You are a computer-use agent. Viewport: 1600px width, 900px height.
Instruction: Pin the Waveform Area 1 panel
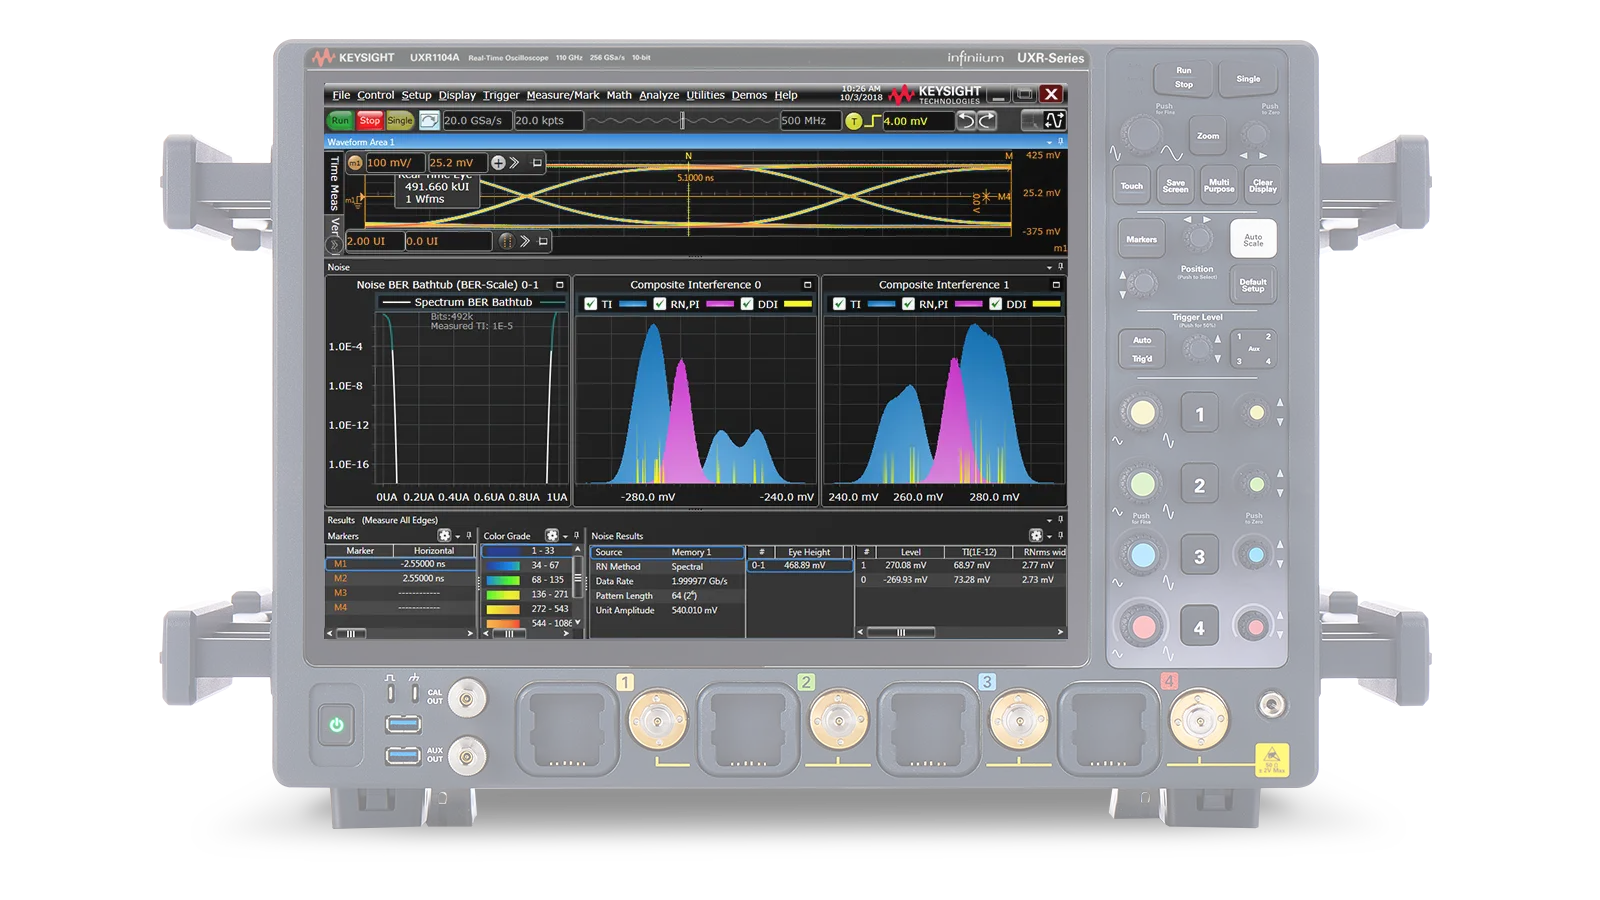pos(1060,142)
